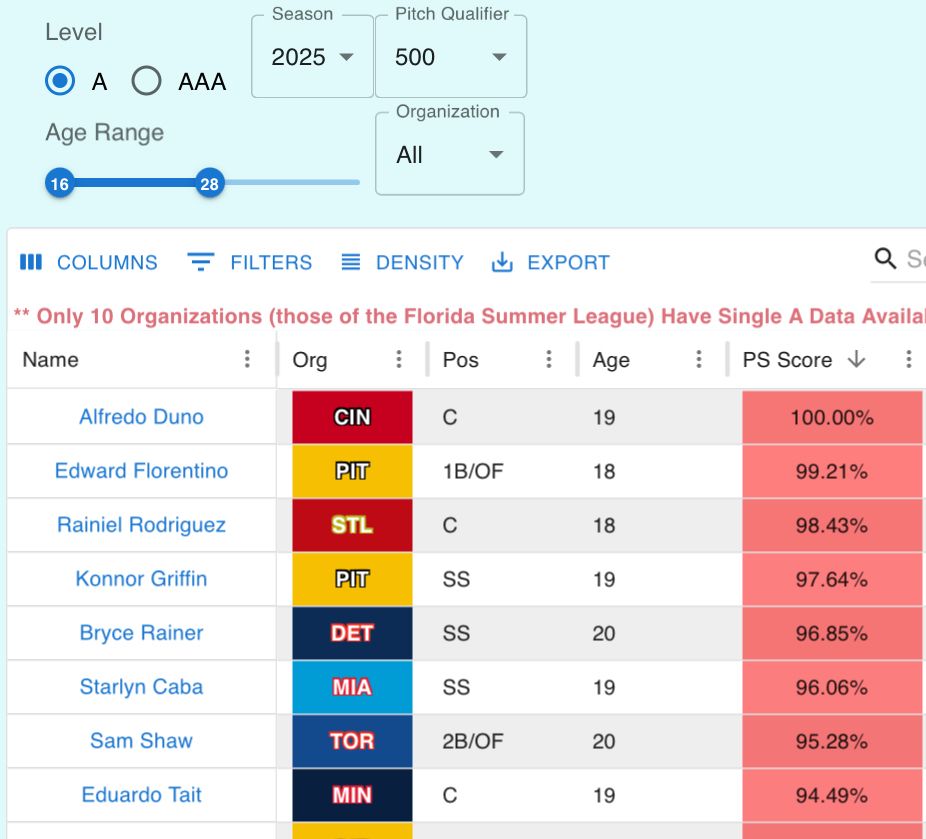This screenshot has width=926, height=839.
Task: Open Org column menu (three dots)
Action: 399,359
